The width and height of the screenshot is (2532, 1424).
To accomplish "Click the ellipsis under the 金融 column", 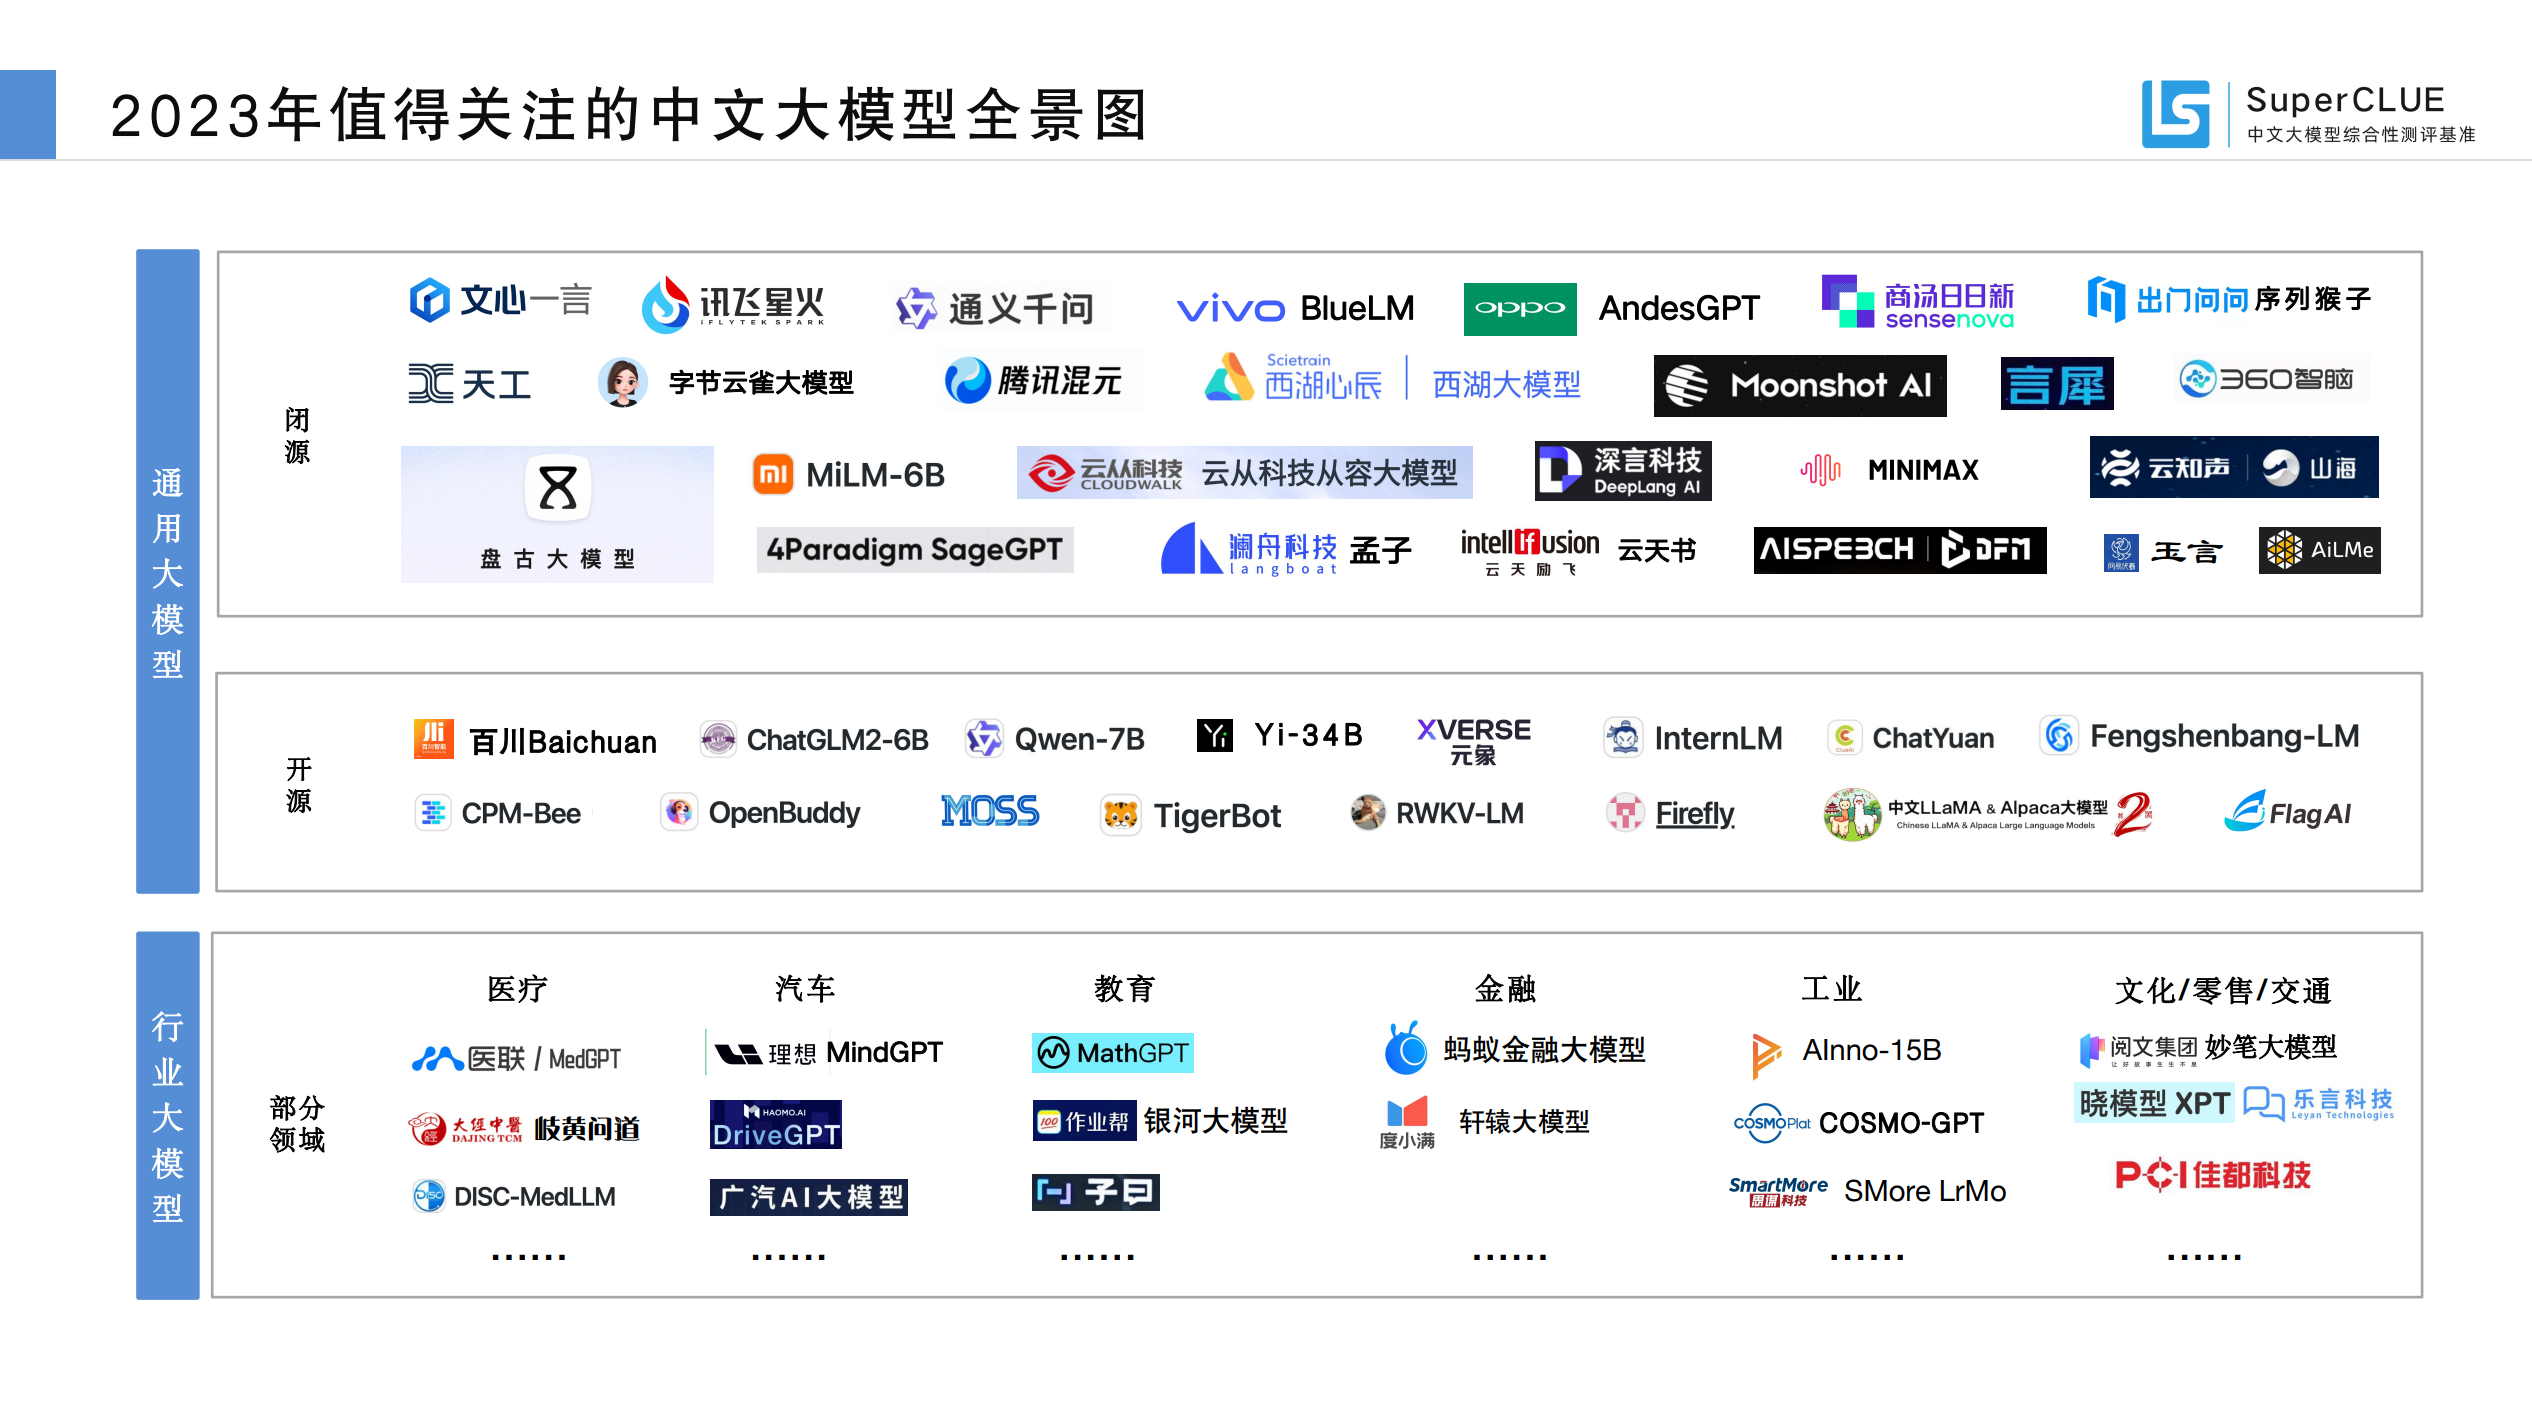I will click(x=1509, y=1256).
